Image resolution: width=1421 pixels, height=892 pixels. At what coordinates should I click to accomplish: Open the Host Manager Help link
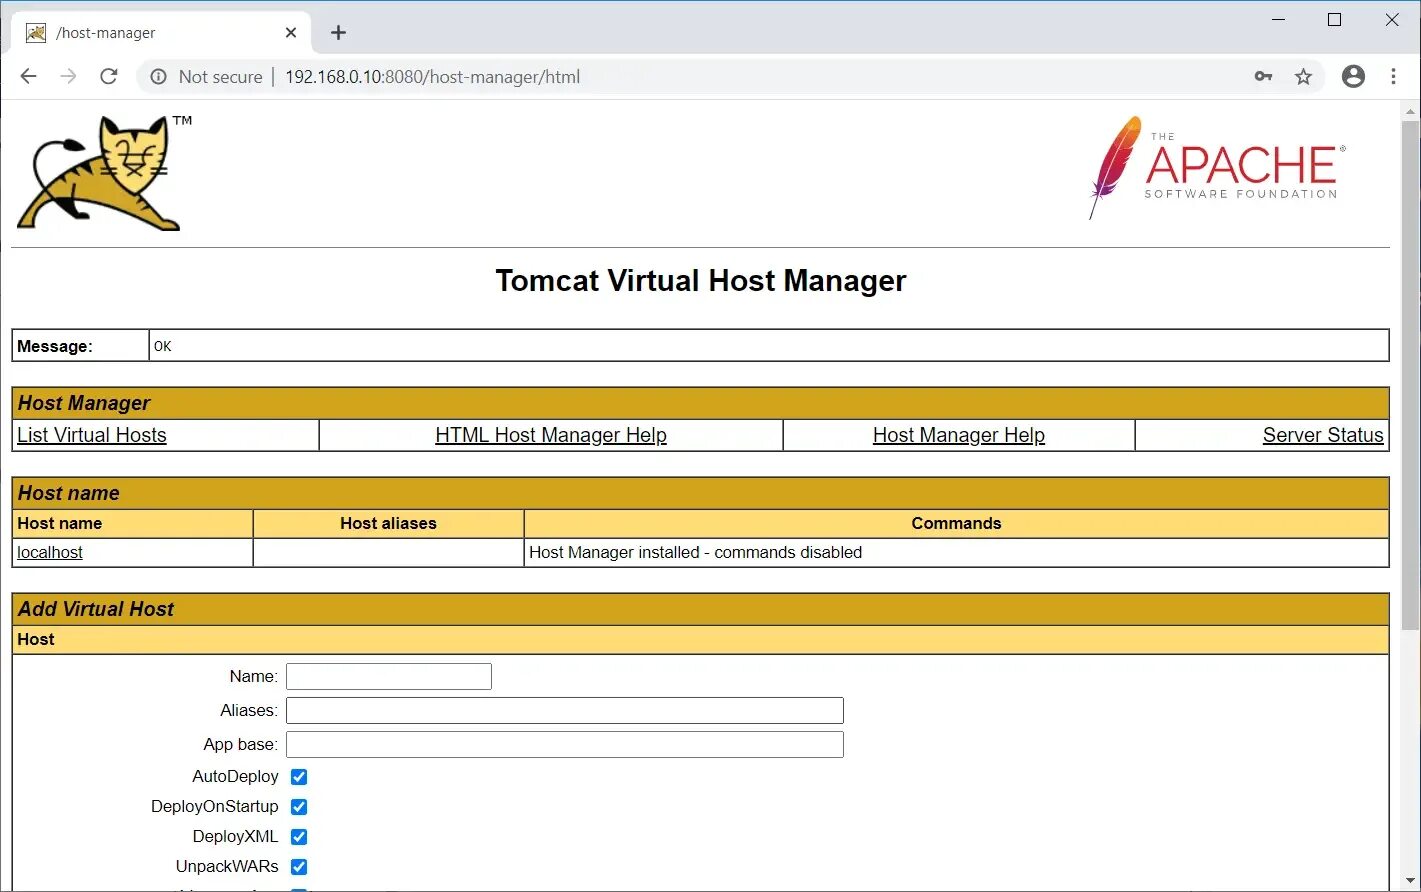[x=959, y=435]
